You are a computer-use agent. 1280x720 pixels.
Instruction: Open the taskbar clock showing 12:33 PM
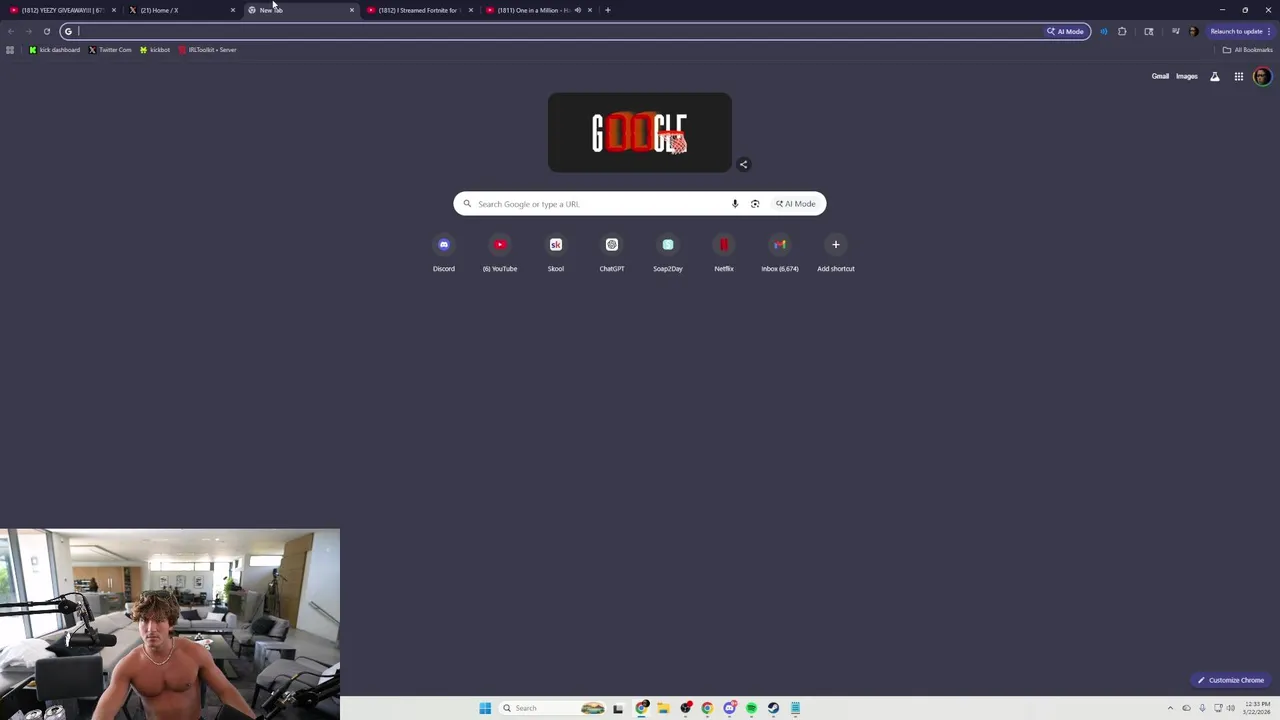pyautogui.click(x=1258, y=708)
